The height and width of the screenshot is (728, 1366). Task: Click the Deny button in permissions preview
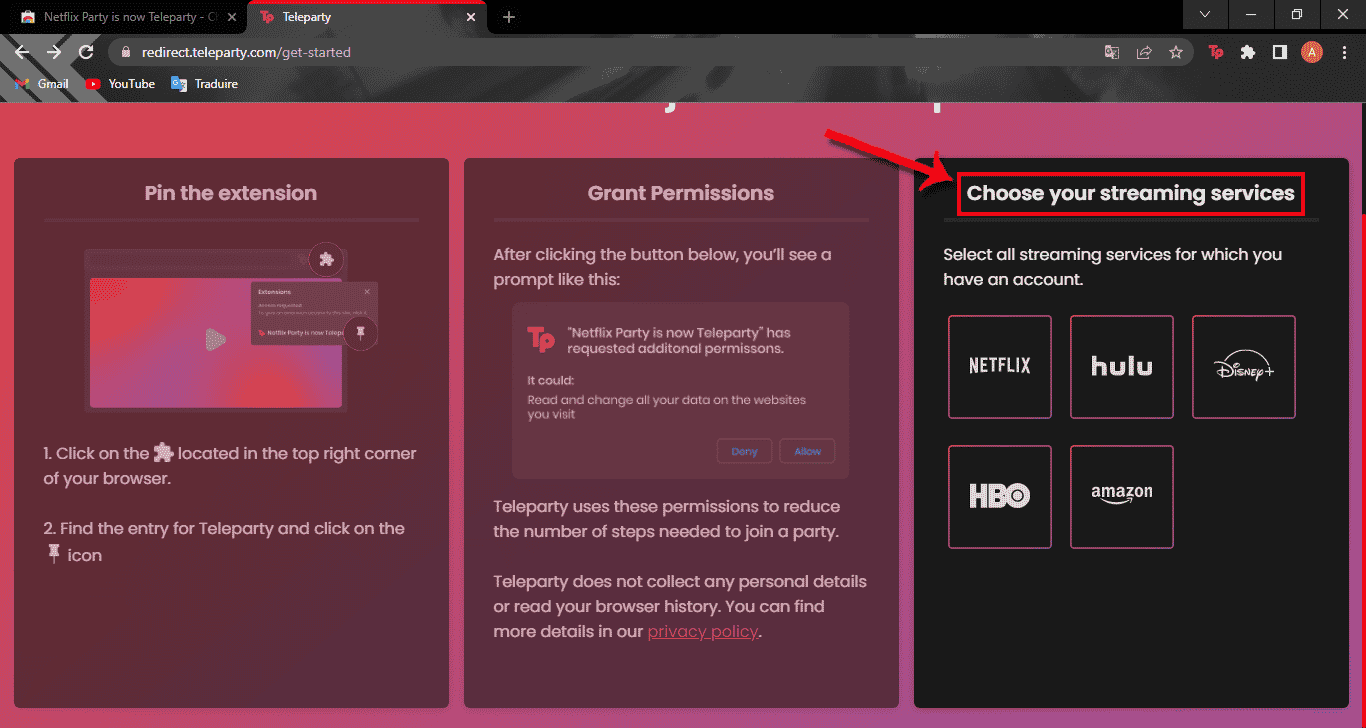744,451
